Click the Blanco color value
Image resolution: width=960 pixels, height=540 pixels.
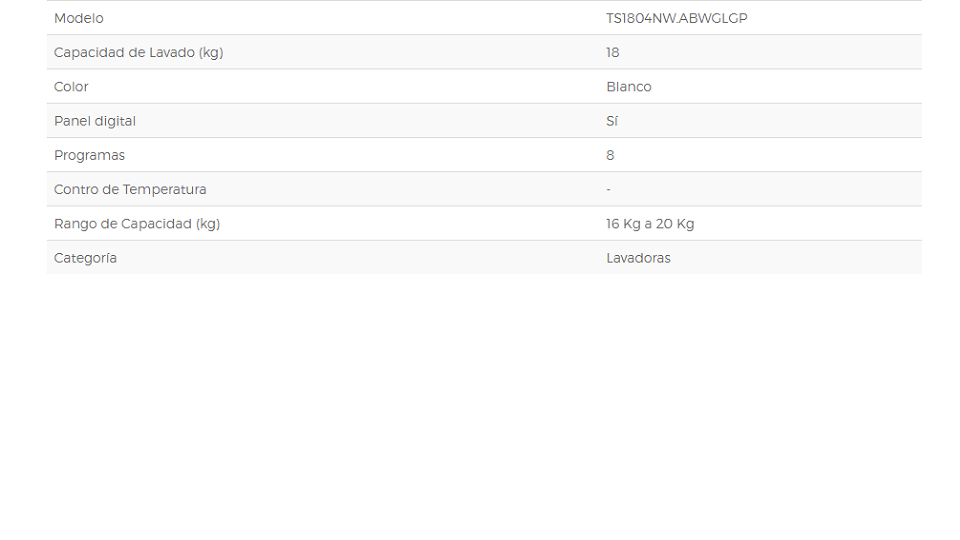[x=629, y=87]
